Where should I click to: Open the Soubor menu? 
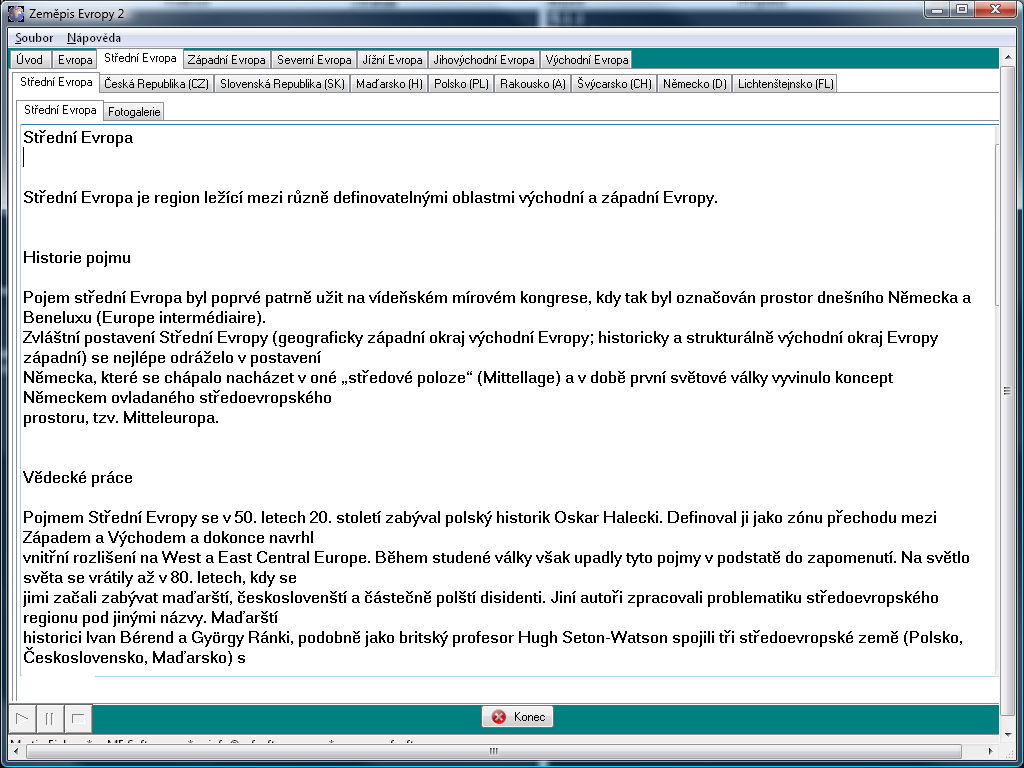tap(34, 38)
